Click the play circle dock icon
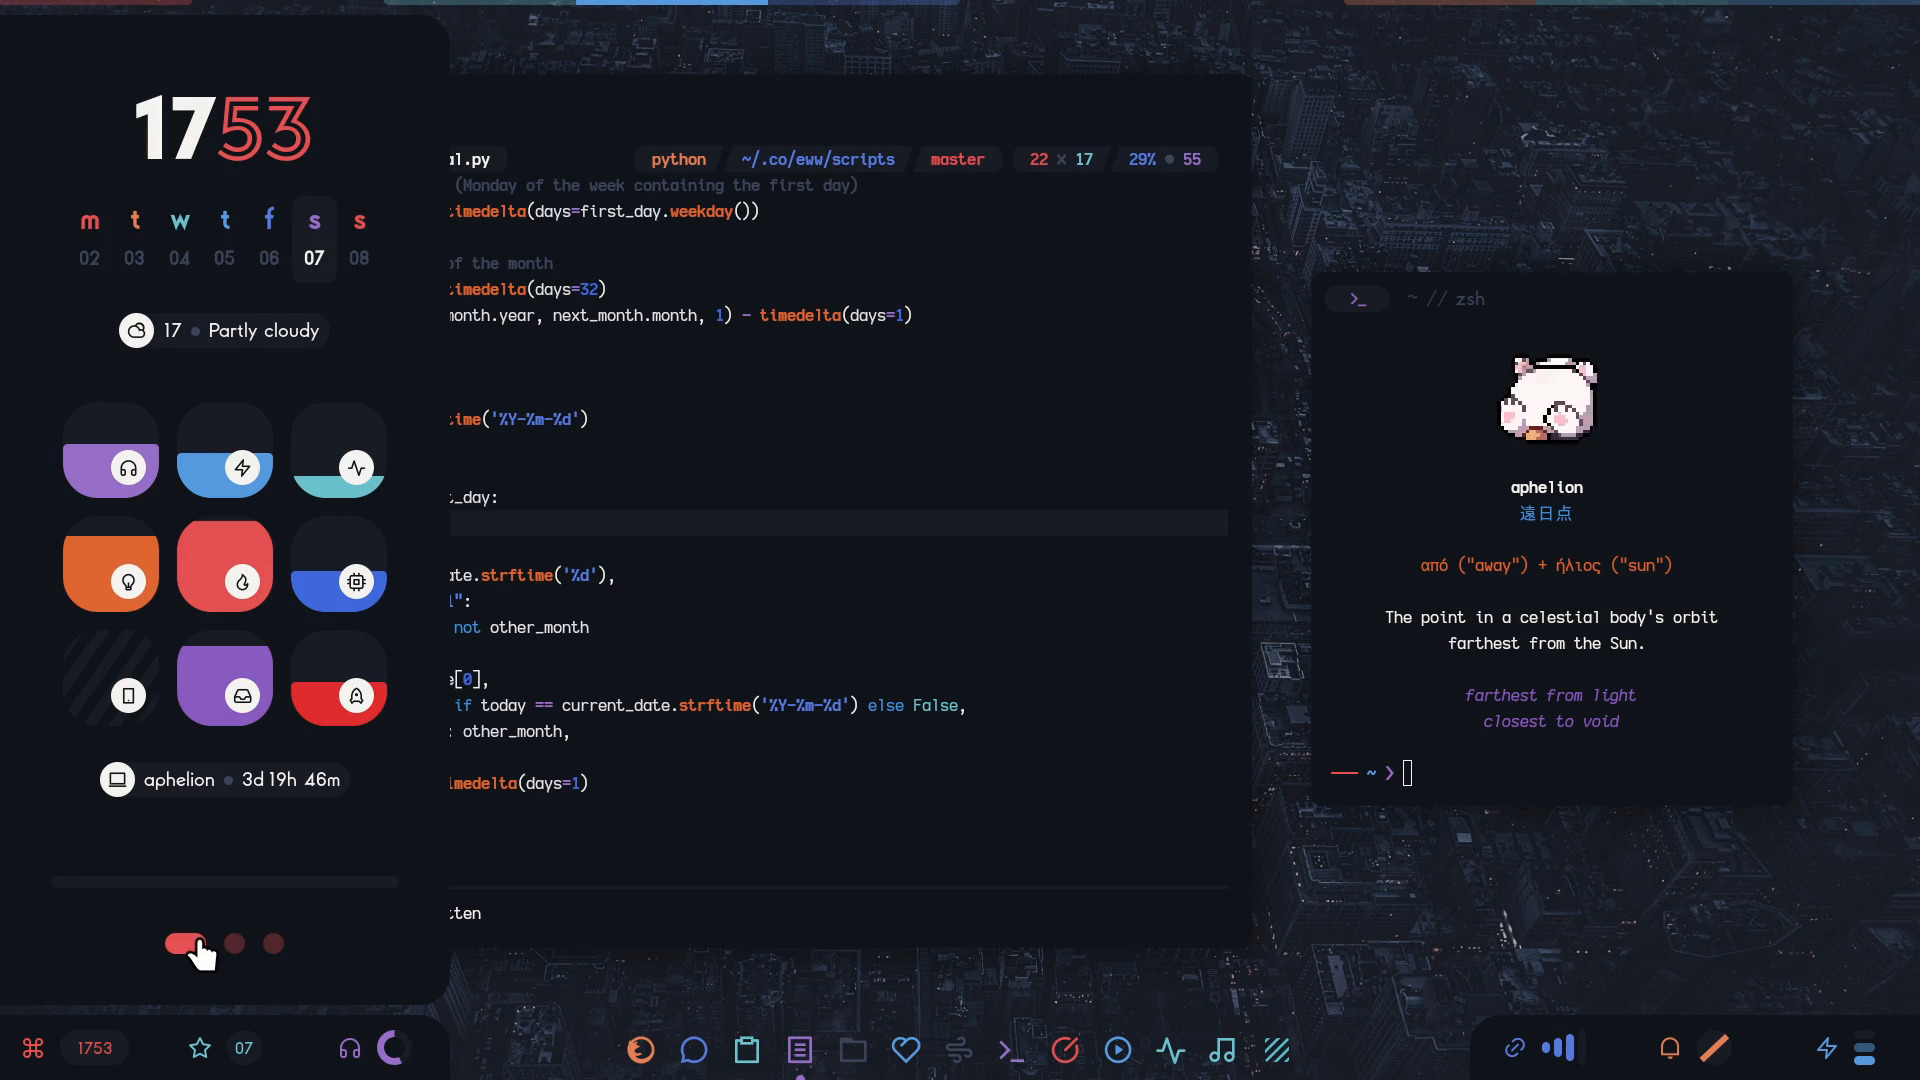This screenshot has height=1080, width=1920. pyautogui.click(x=1118, y=1050)
